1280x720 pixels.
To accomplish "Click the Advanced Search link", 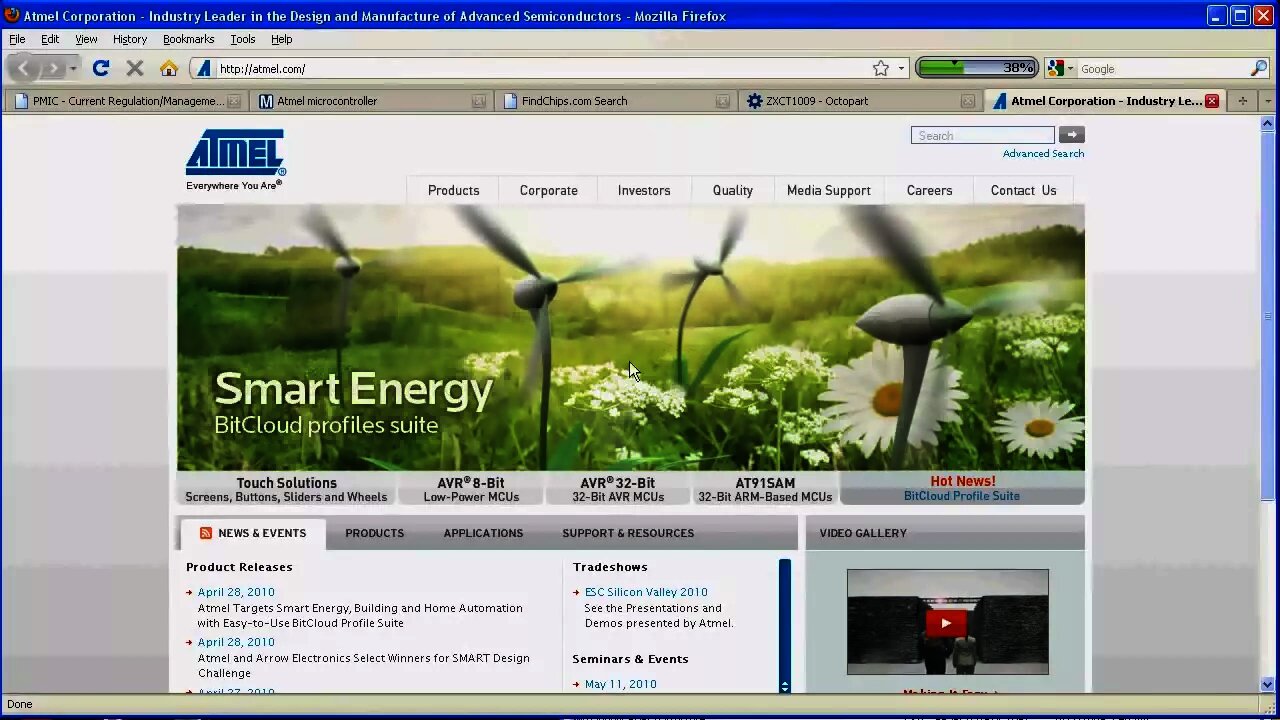I will [1043, 153].
